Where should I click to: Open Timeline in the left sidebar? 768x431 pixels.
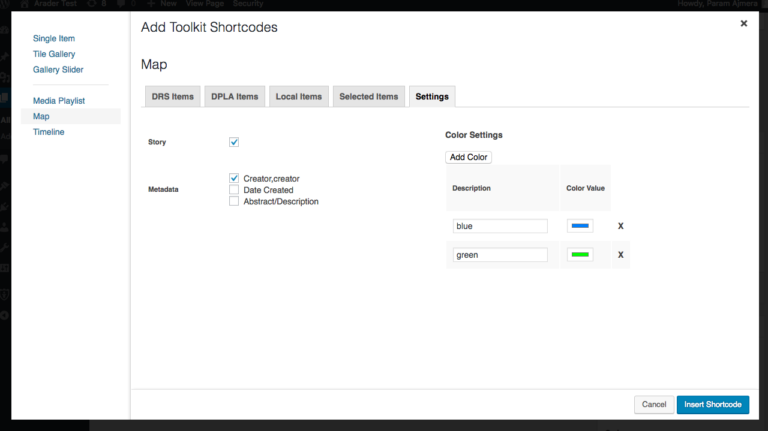[x=48, y=132]
